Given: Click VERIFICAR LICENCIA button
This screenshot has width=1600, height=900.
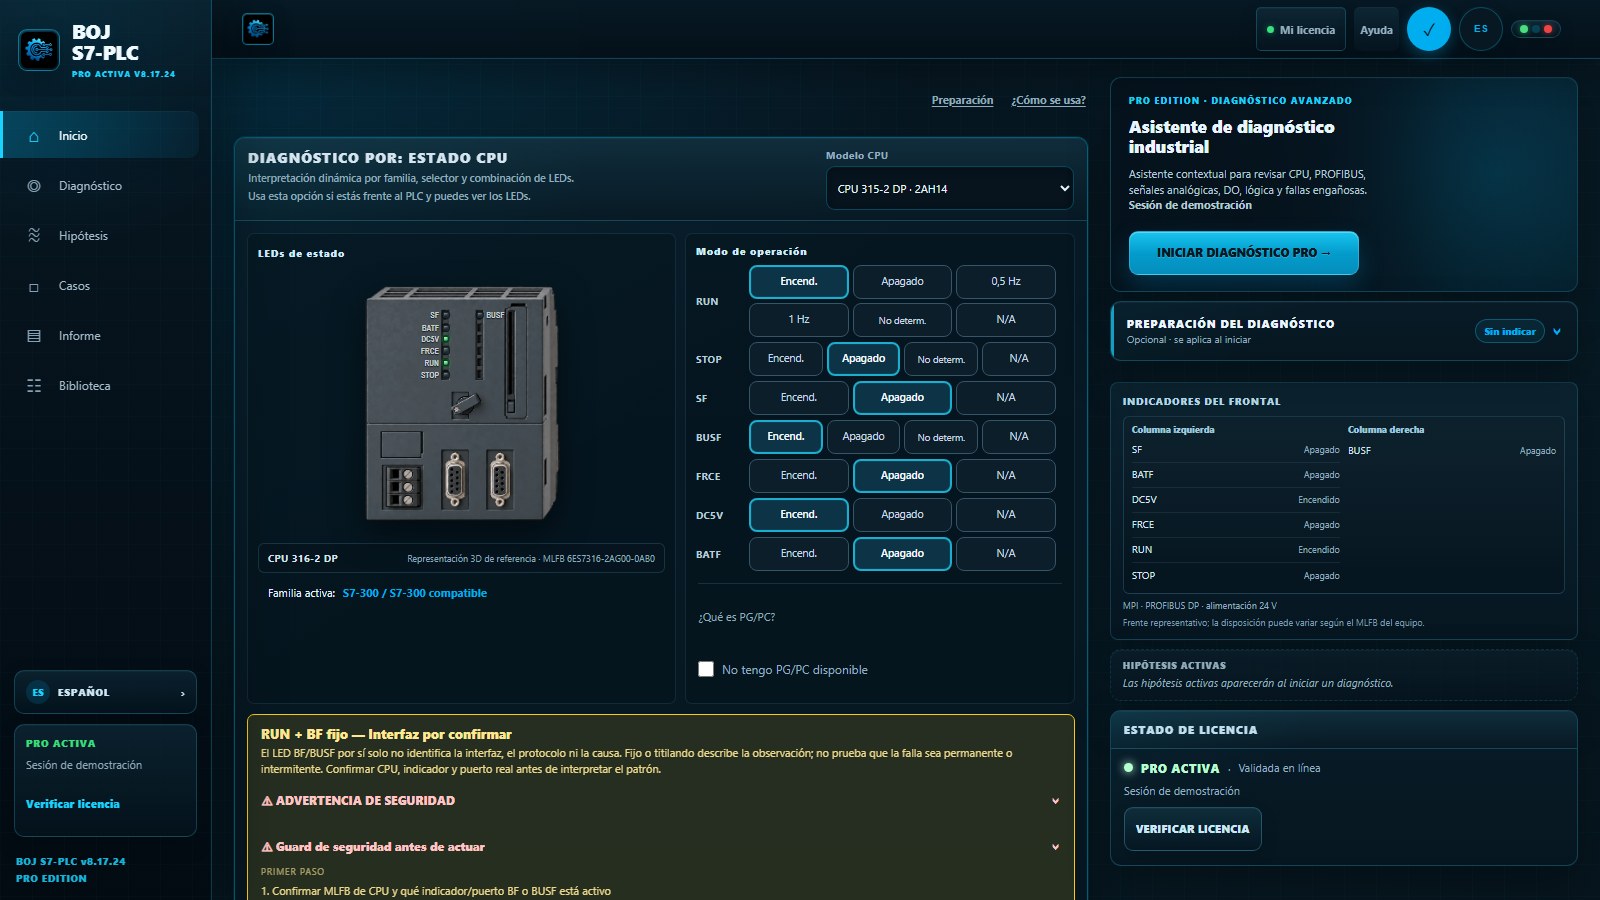Looking at the screenshot, I should pos(1192,829).
